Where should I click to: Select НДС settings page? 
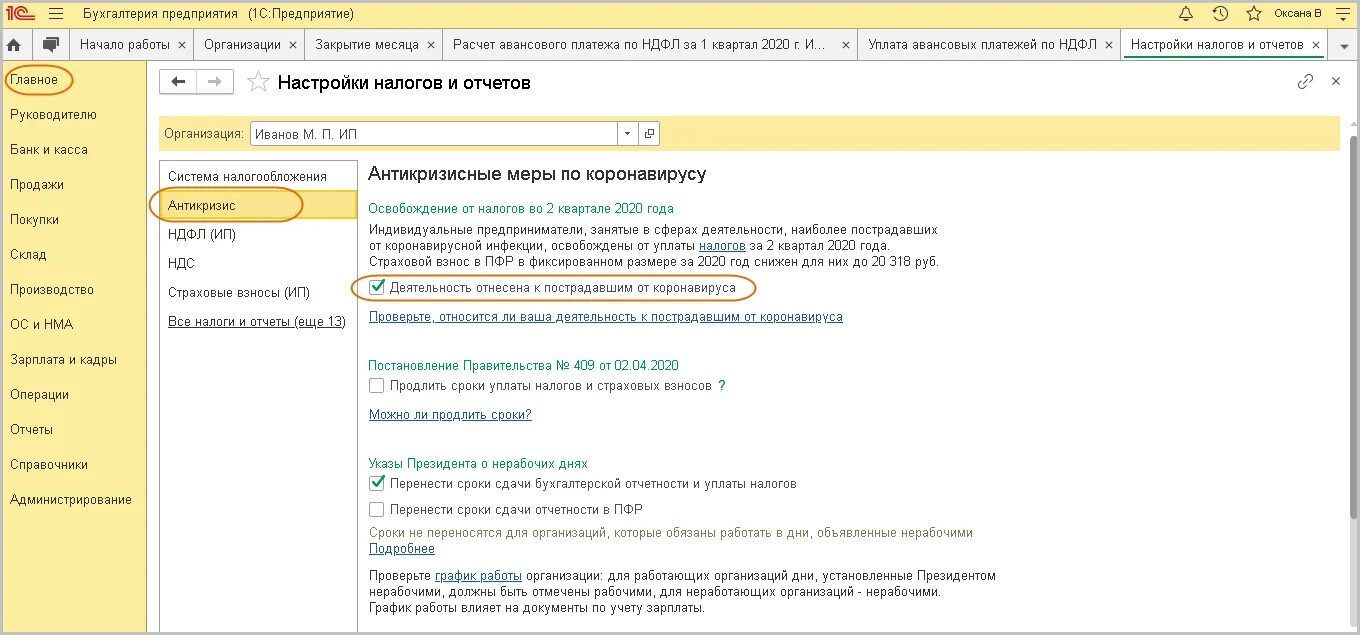(257, 263)
